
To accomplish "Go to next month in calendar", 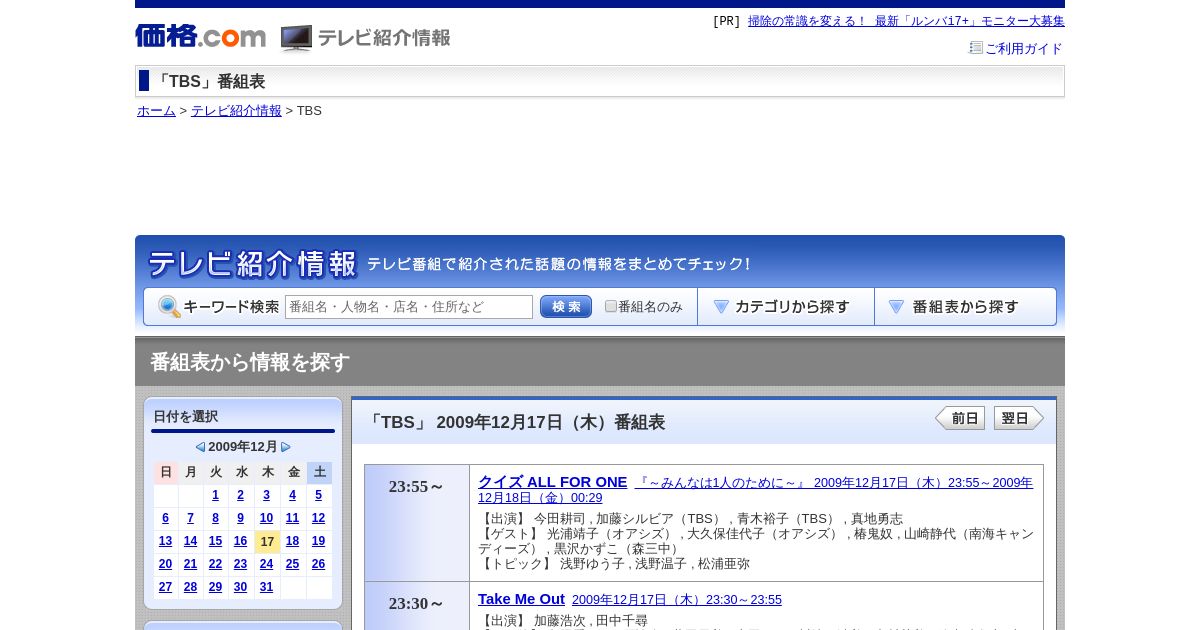I will (286, 447).
